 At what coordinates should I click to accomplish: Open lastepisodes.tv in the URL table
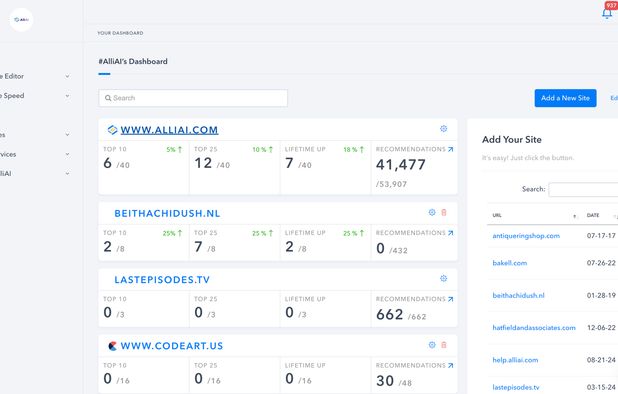pyautogui.click(x=516, y=387)
